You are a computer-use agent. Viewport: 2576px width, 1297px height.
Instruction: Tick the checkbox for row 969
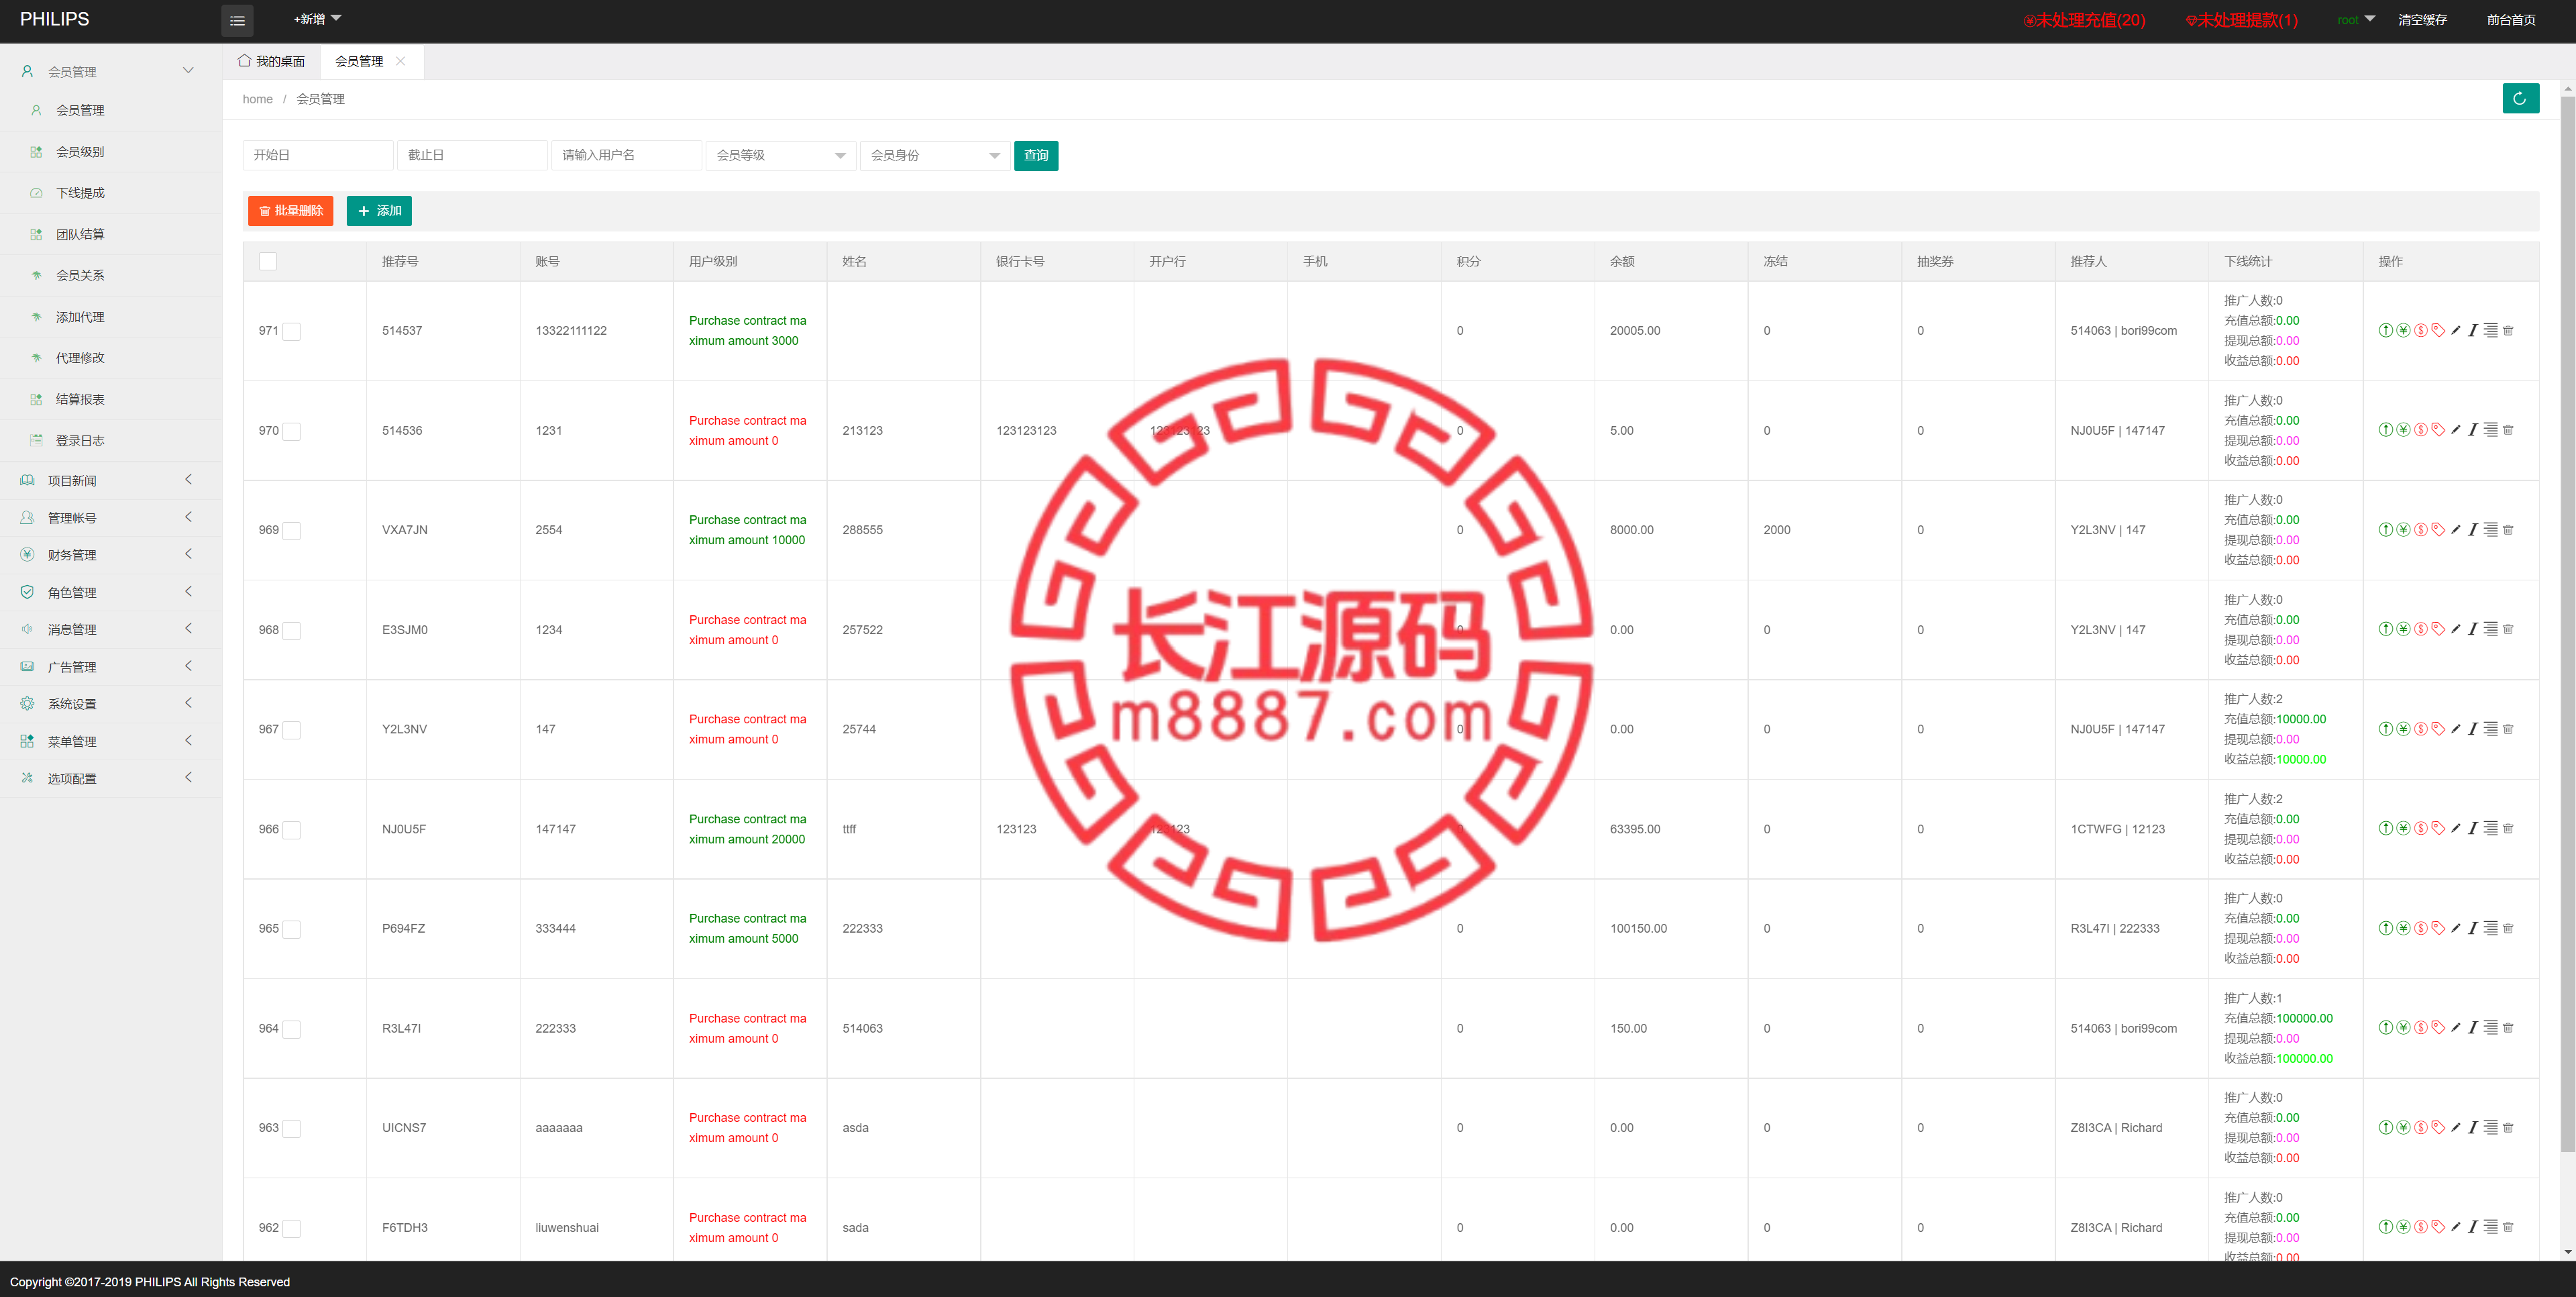[x=291, y=530]
